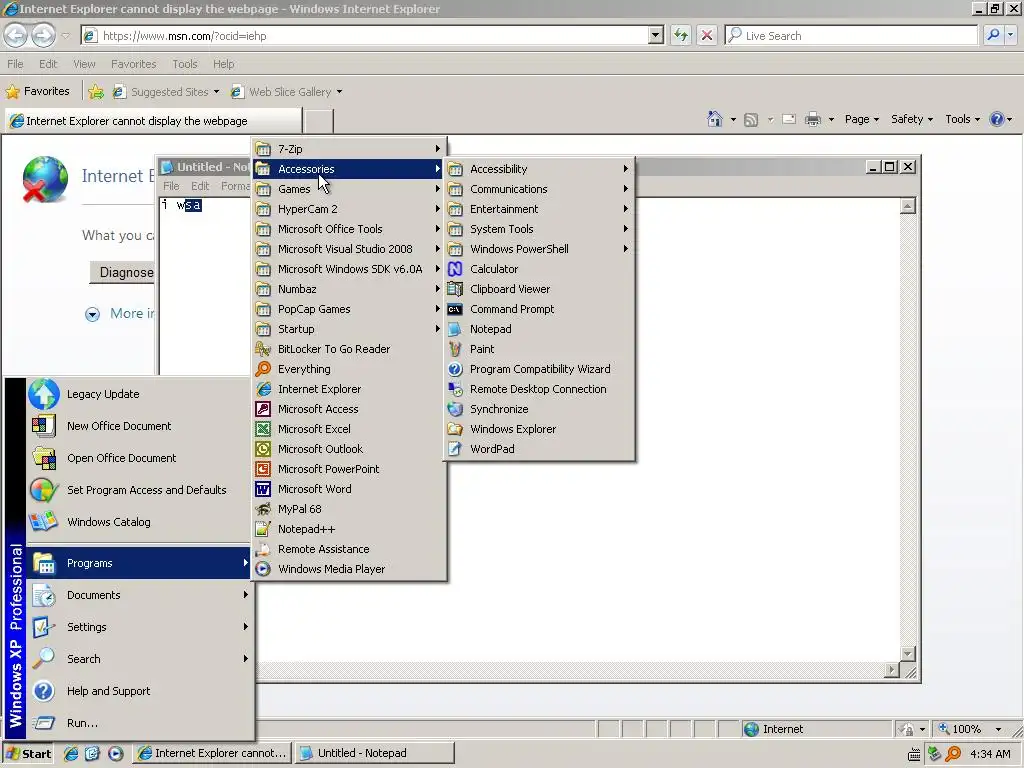Expand the Accessibility submenu
The width and height of the screenshot is (1024, 768).
pos(539,169)
